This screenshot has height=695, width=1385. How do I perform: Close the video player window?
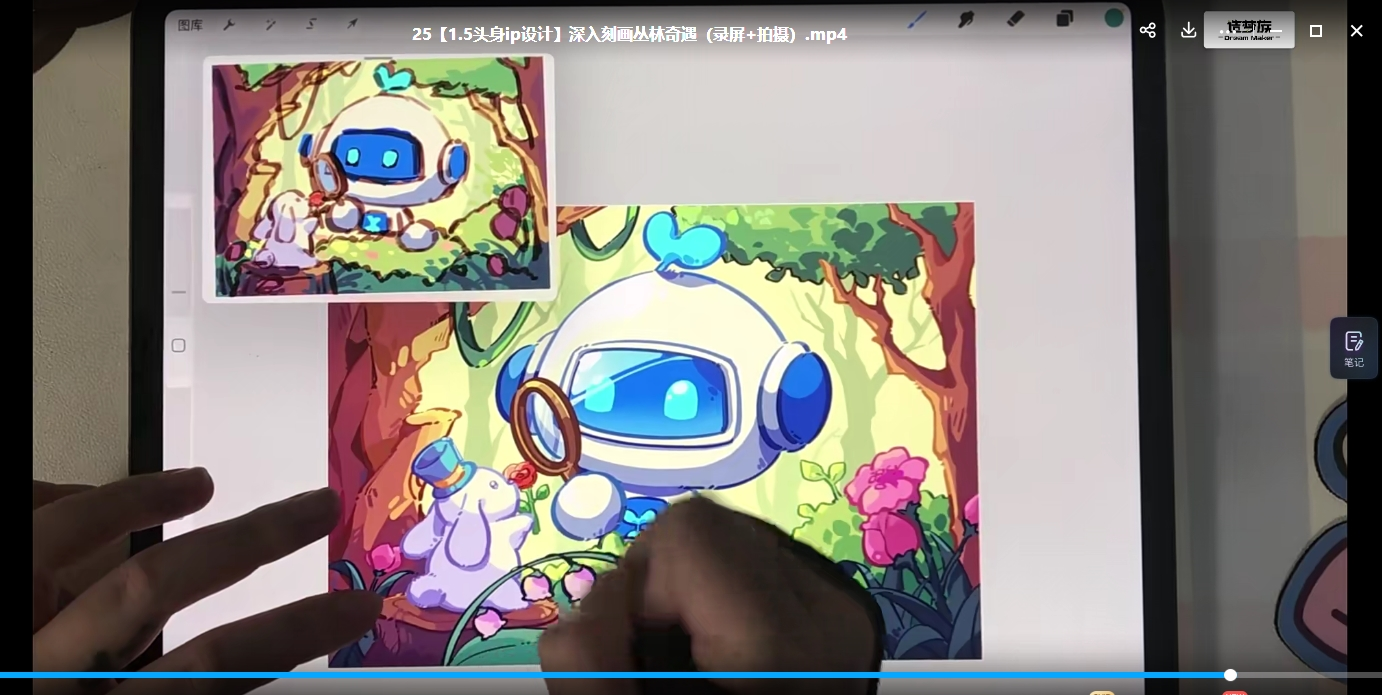1356,31
